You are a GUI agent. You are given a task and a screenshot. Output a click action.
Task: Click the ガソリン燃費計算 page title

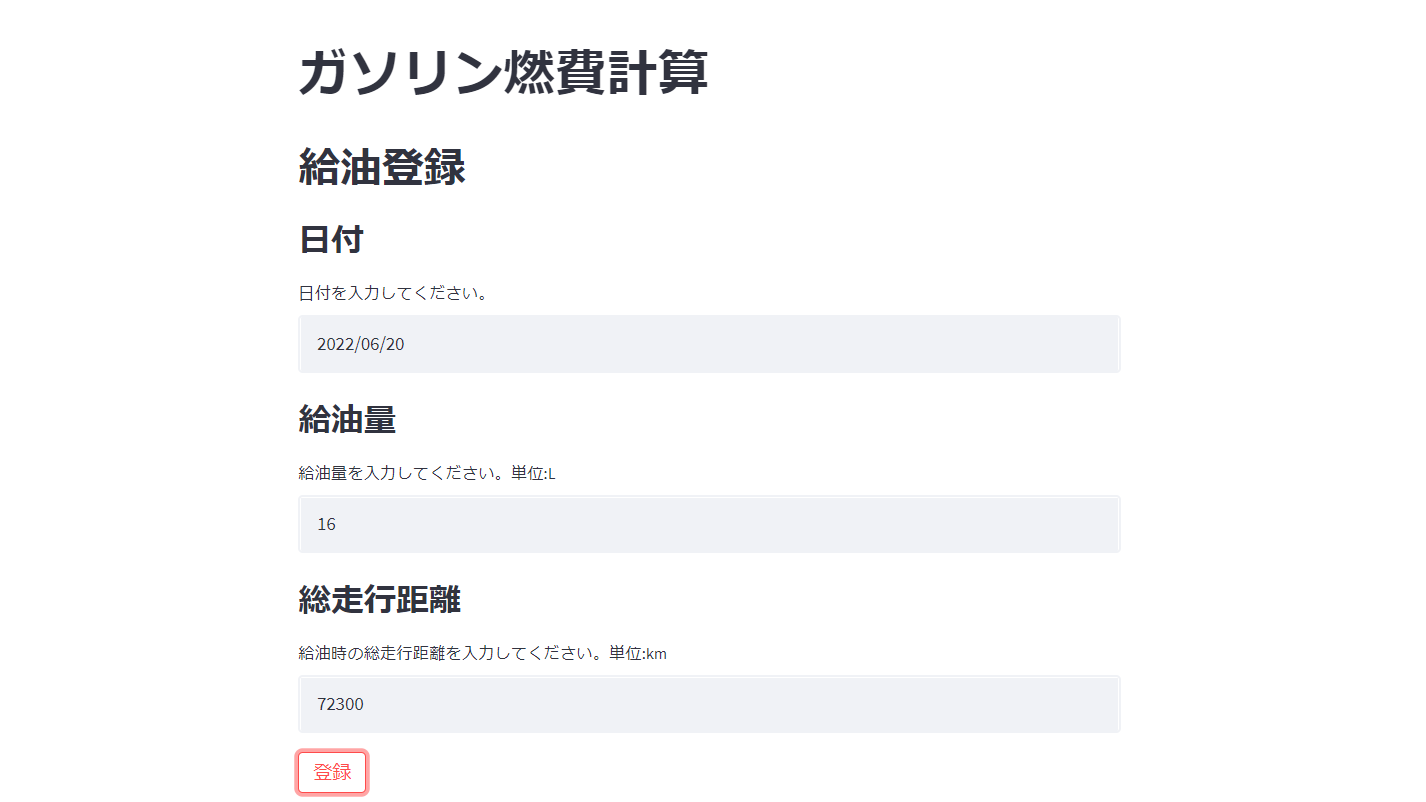click(502, 72)
